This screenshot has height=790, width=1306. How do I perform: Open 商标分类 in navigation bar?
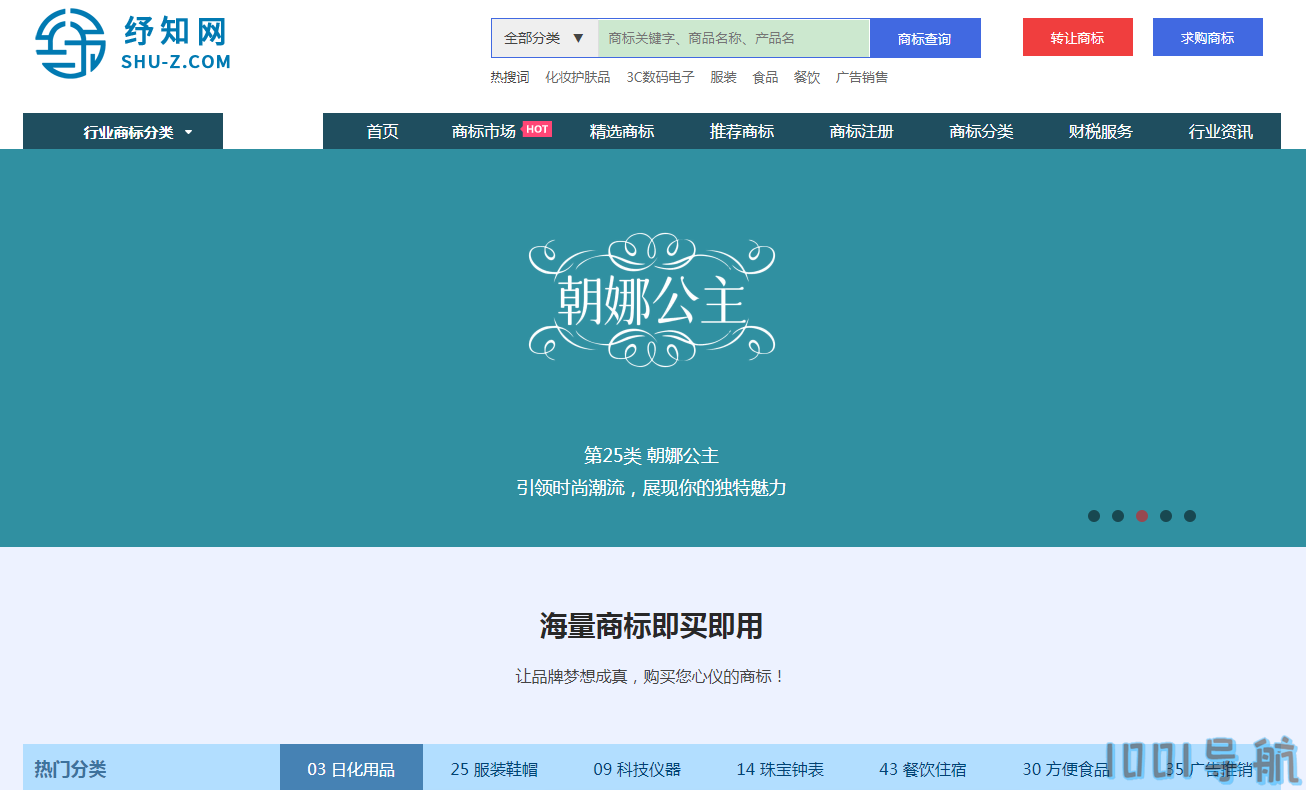tap(981, 131)
